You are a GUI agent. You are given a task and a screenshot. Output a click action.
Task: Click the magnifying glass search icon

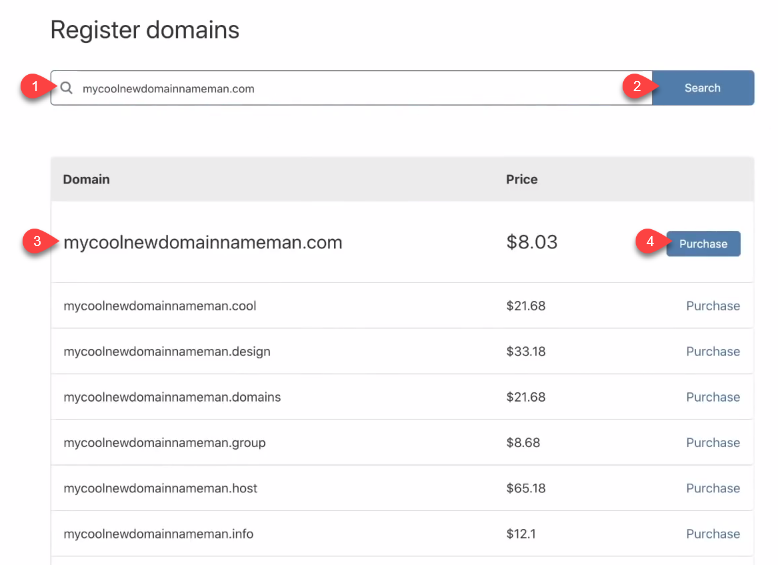coord(67,88)
